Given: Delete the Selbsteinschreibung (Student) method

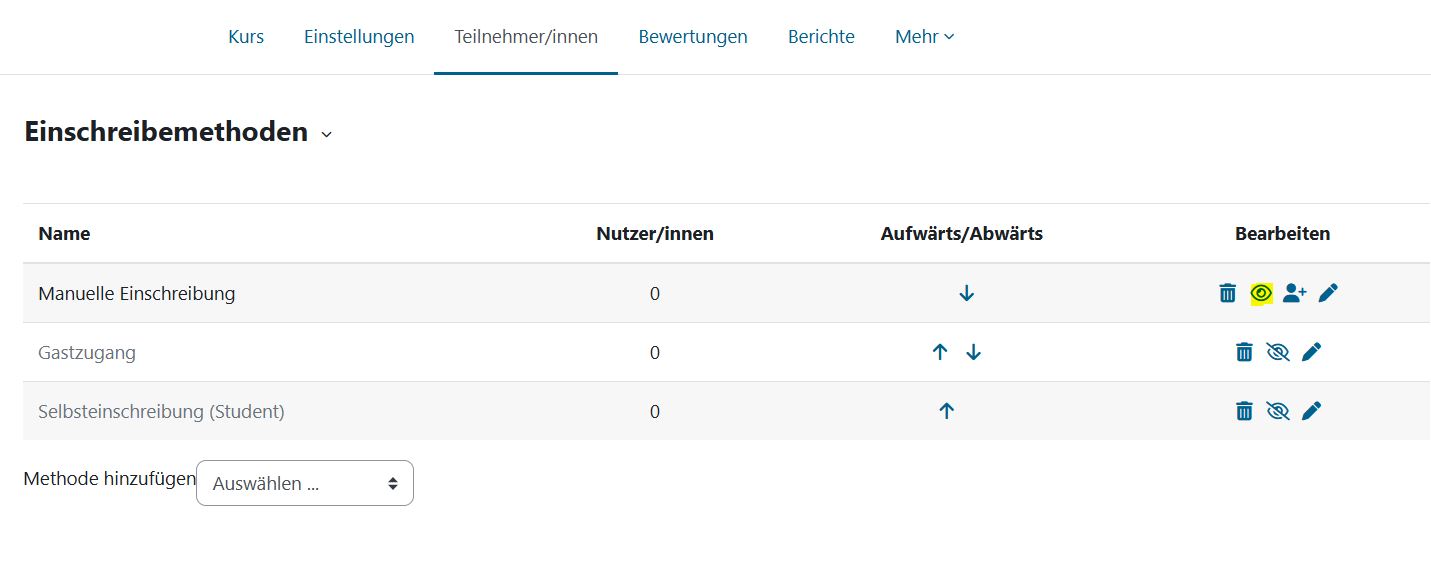Looking at the screenshot, I should click(x=1244, y=411).
